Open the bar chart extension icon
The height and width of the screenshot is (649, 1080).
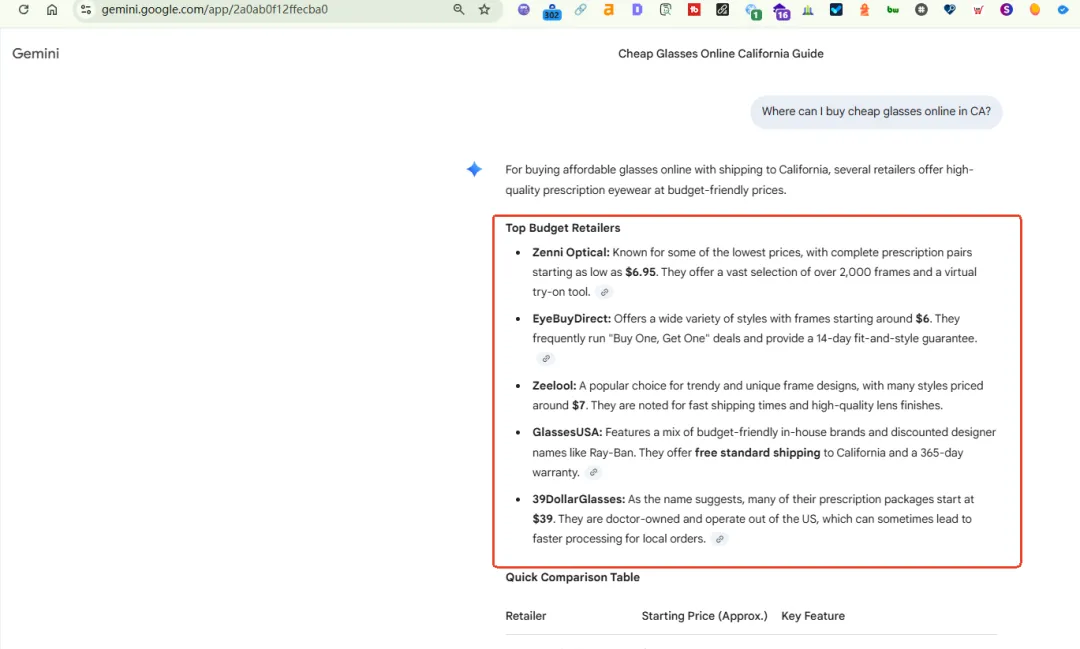click(808, 10)
